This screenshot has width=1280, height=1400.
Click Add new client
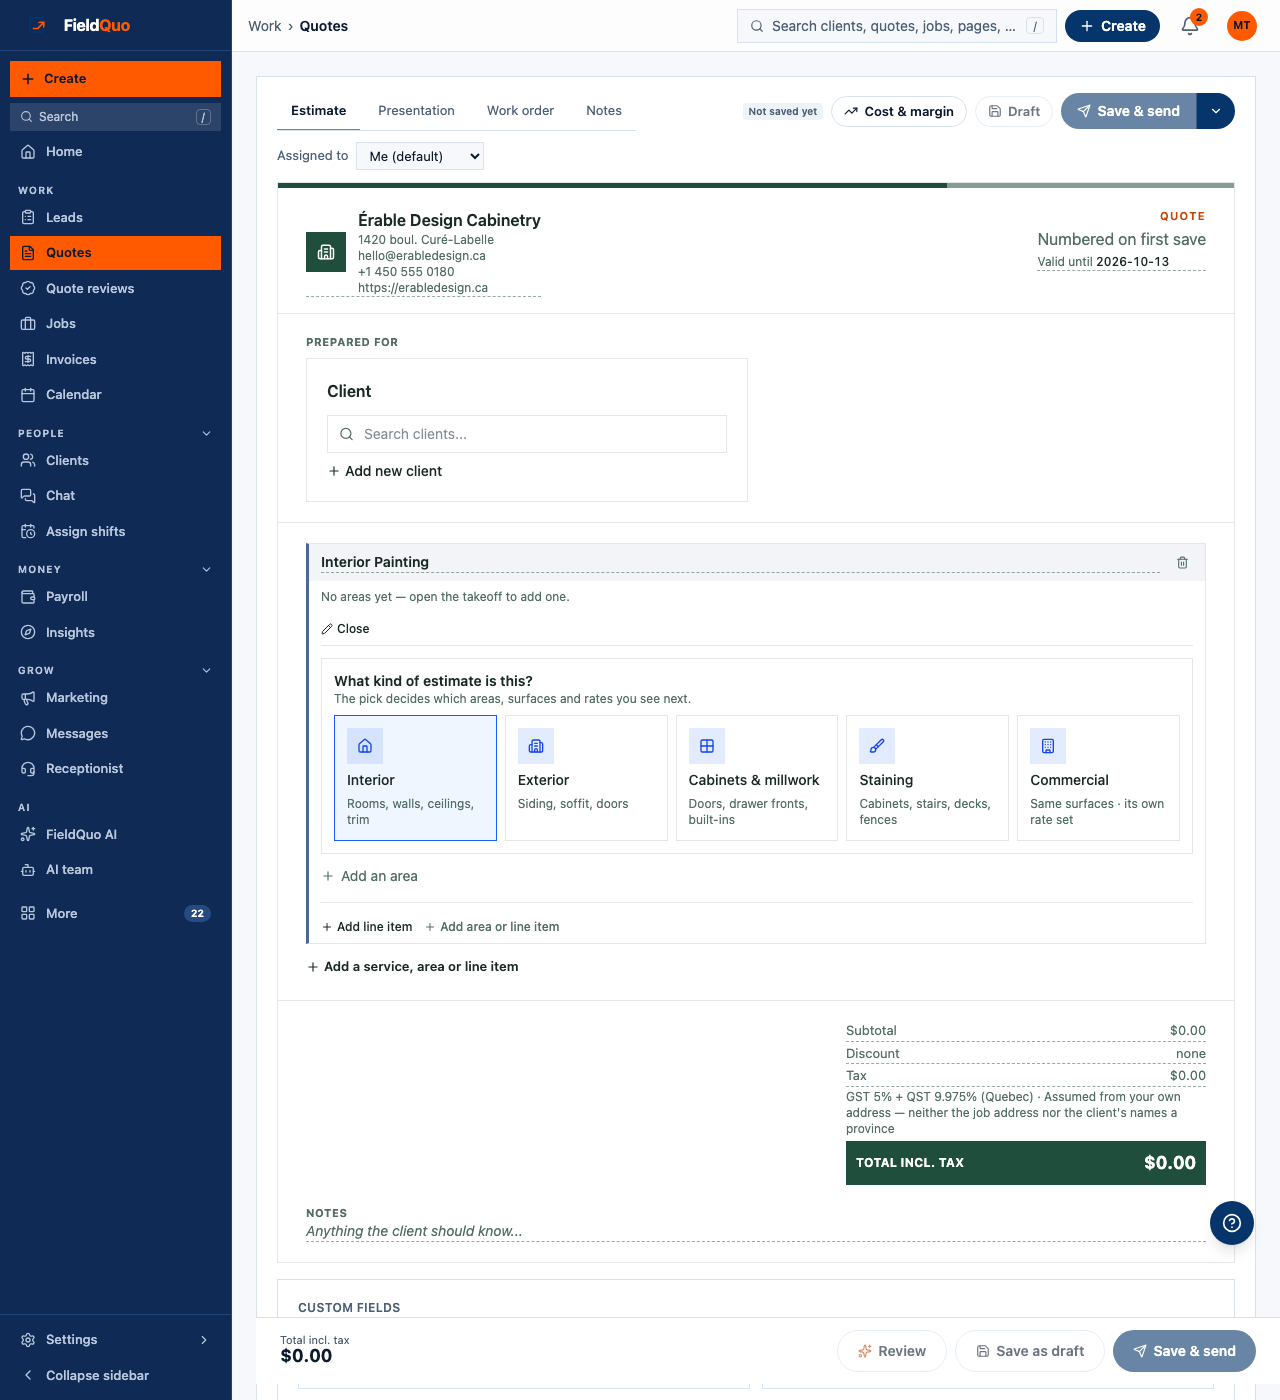tap(385, 471)
